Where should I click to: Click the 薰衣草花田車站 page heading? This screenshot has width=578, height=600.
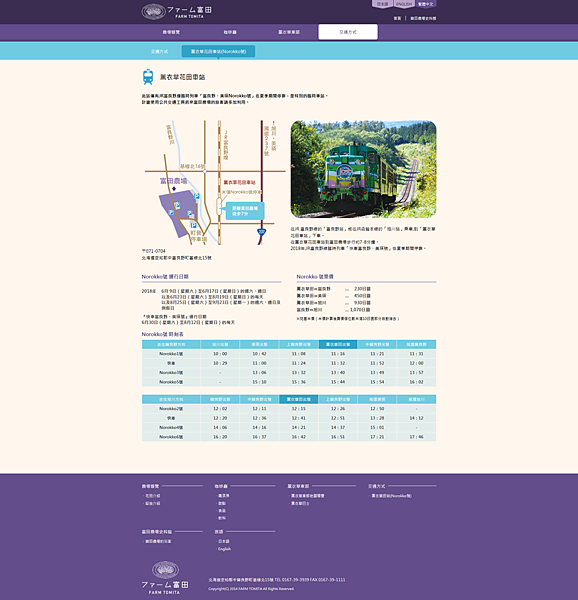click(x=182, y=77)
